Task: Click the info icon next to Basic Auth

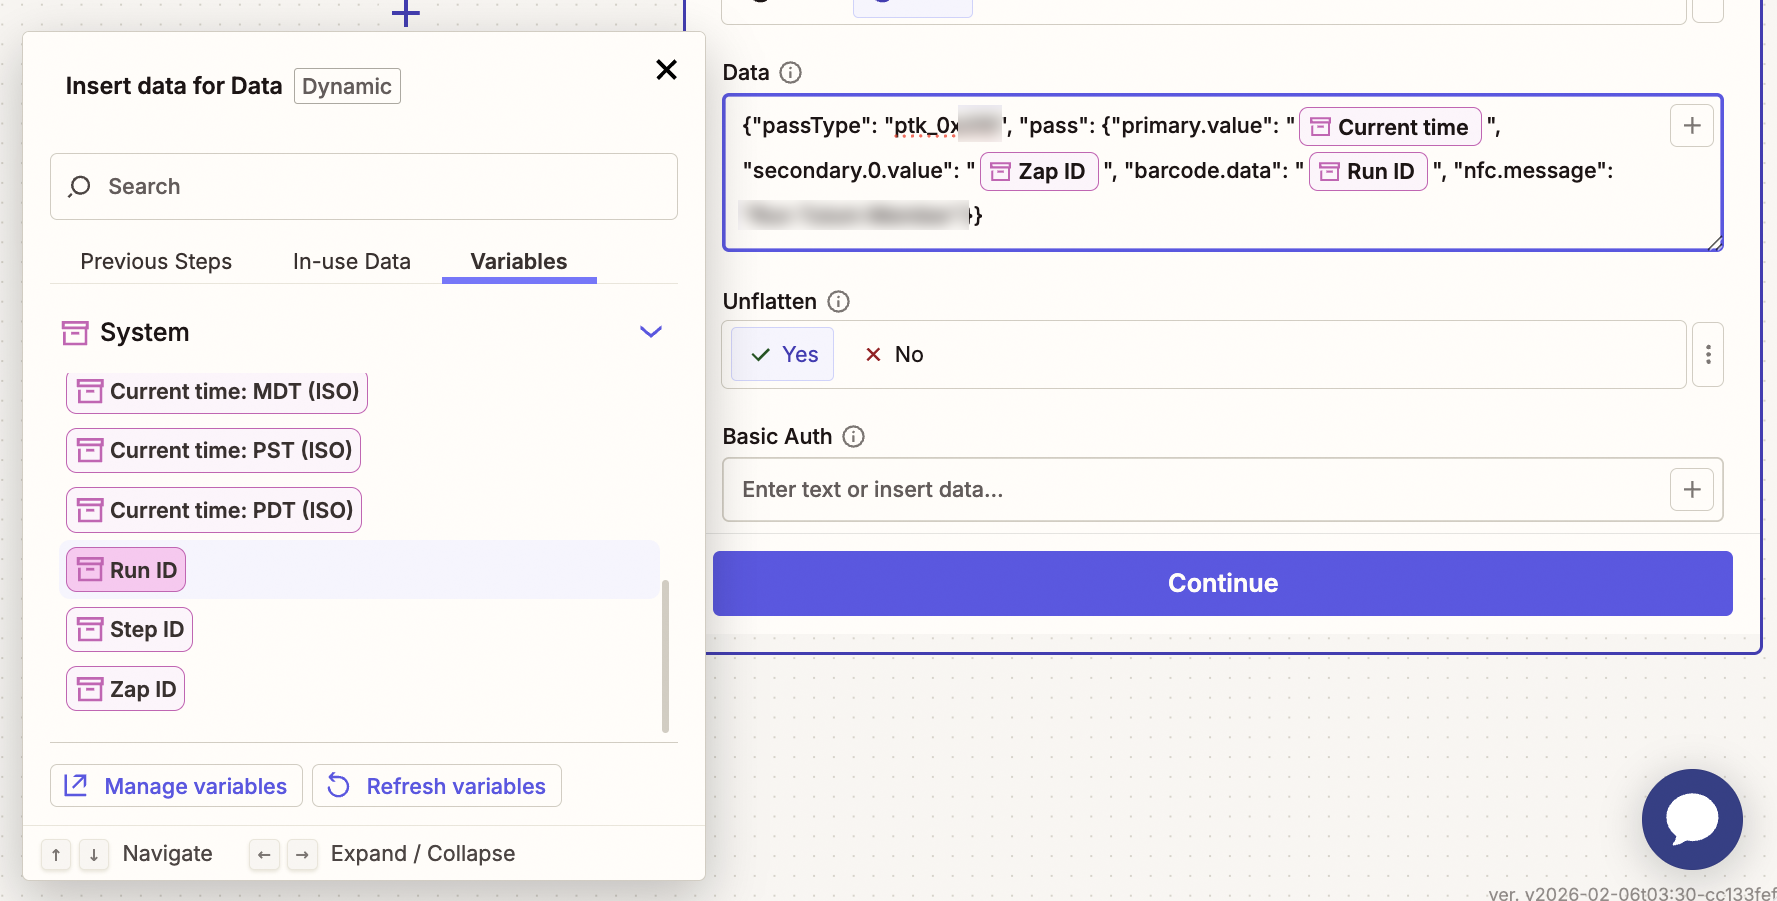Action: click(853, 437)
